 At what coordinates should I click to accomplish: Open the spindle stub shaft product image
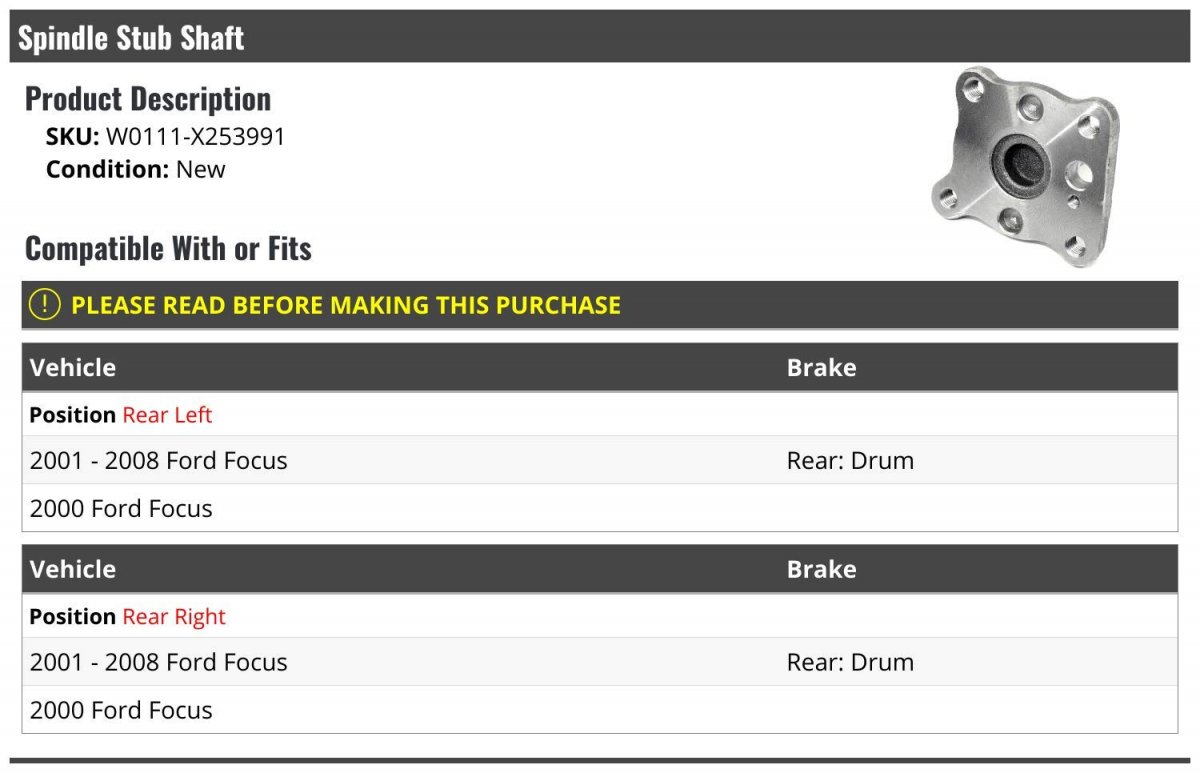coord(1026,166)
